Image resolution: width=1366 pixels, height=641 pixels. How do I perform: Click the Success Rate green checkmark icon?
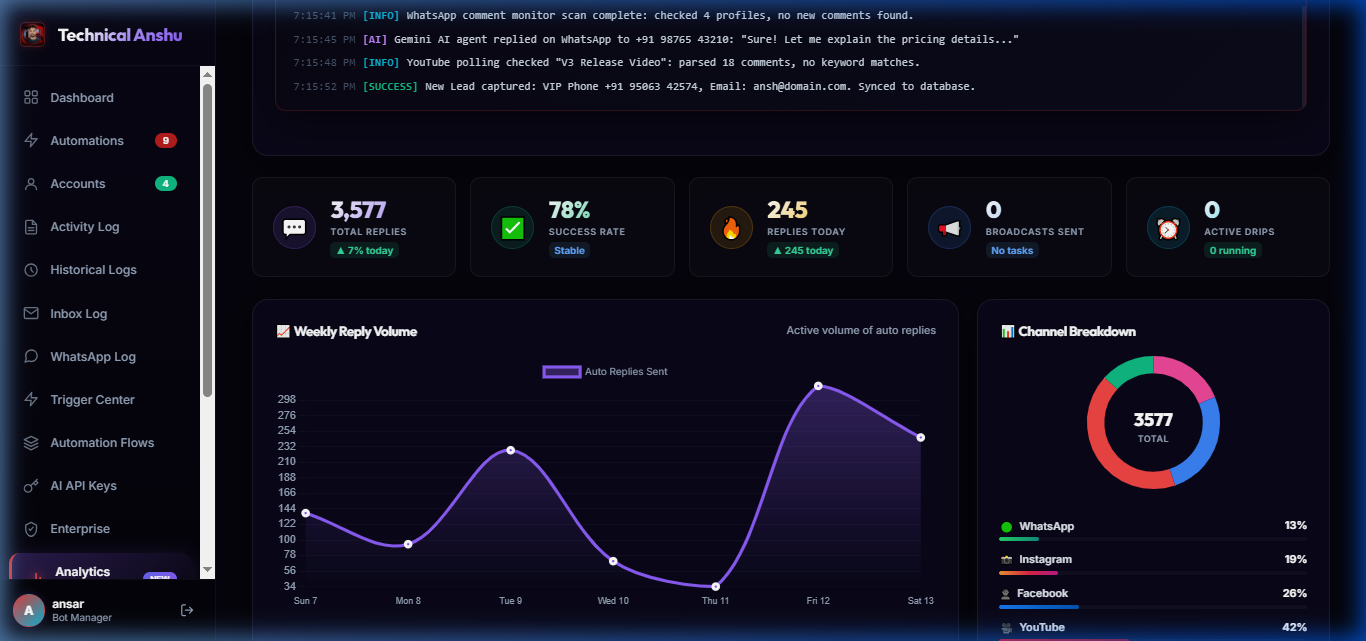[x=512, y=227]
